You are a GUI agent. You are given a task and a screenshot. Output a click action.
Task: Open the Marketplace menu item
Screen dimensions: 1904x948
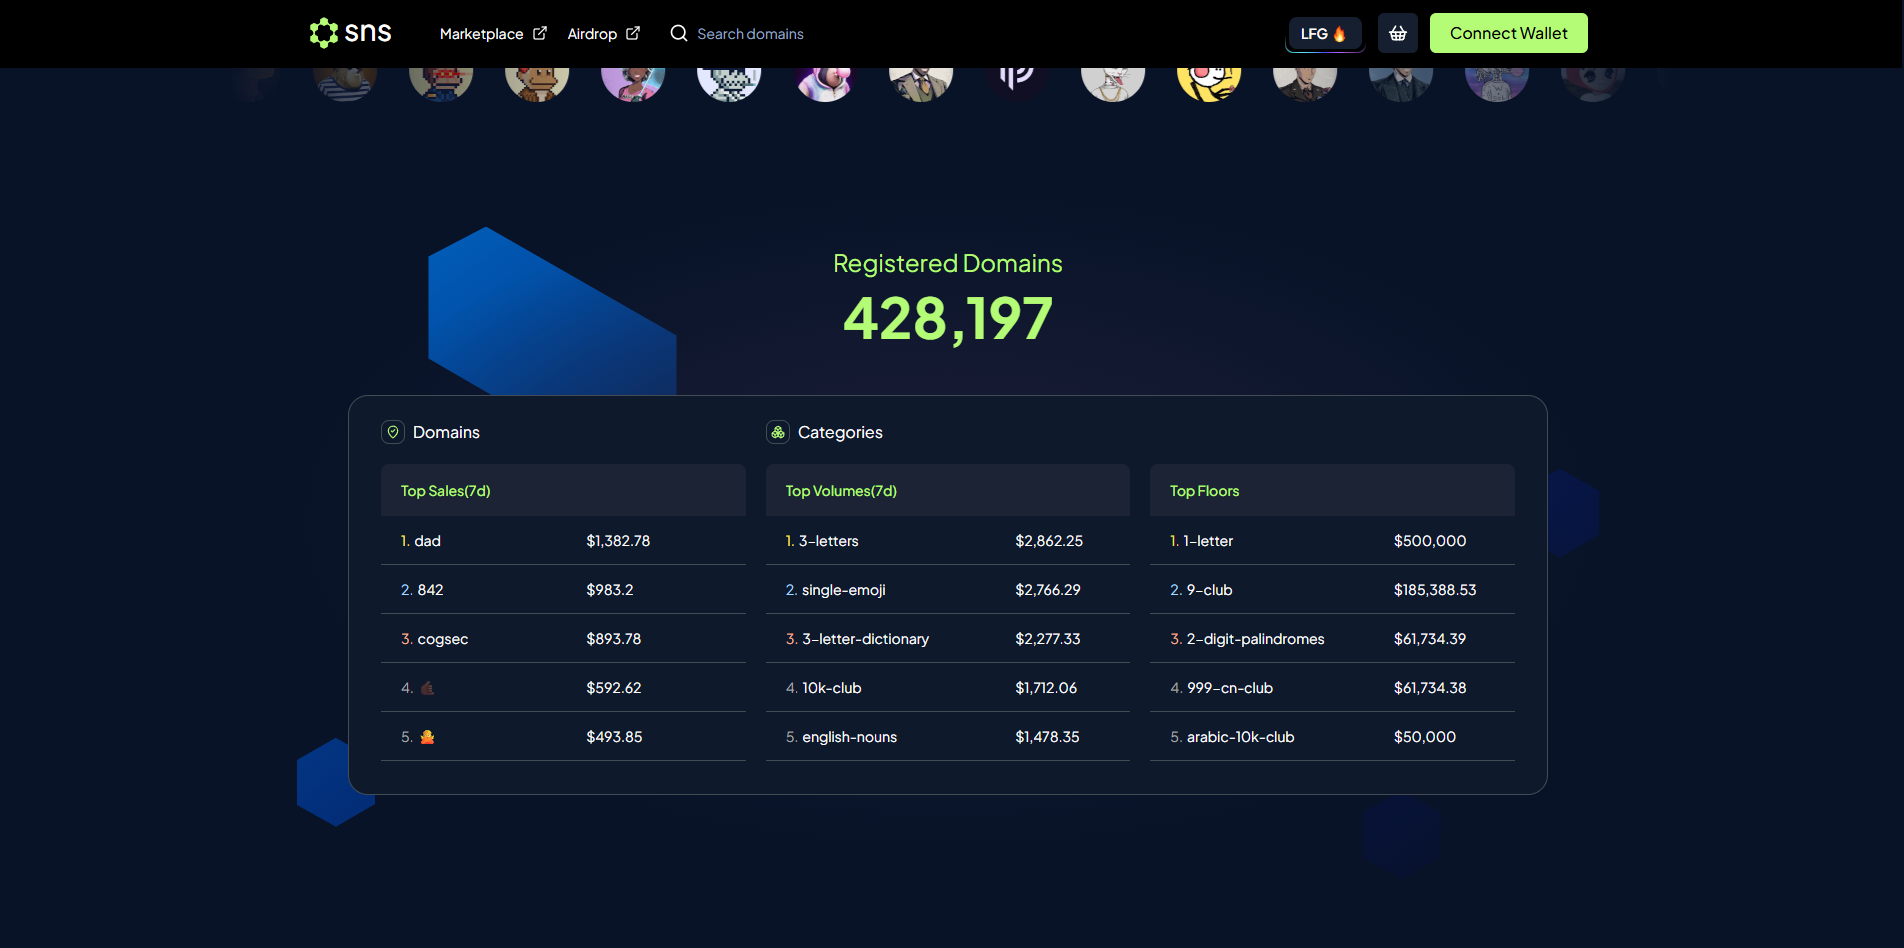pos(482,33)
